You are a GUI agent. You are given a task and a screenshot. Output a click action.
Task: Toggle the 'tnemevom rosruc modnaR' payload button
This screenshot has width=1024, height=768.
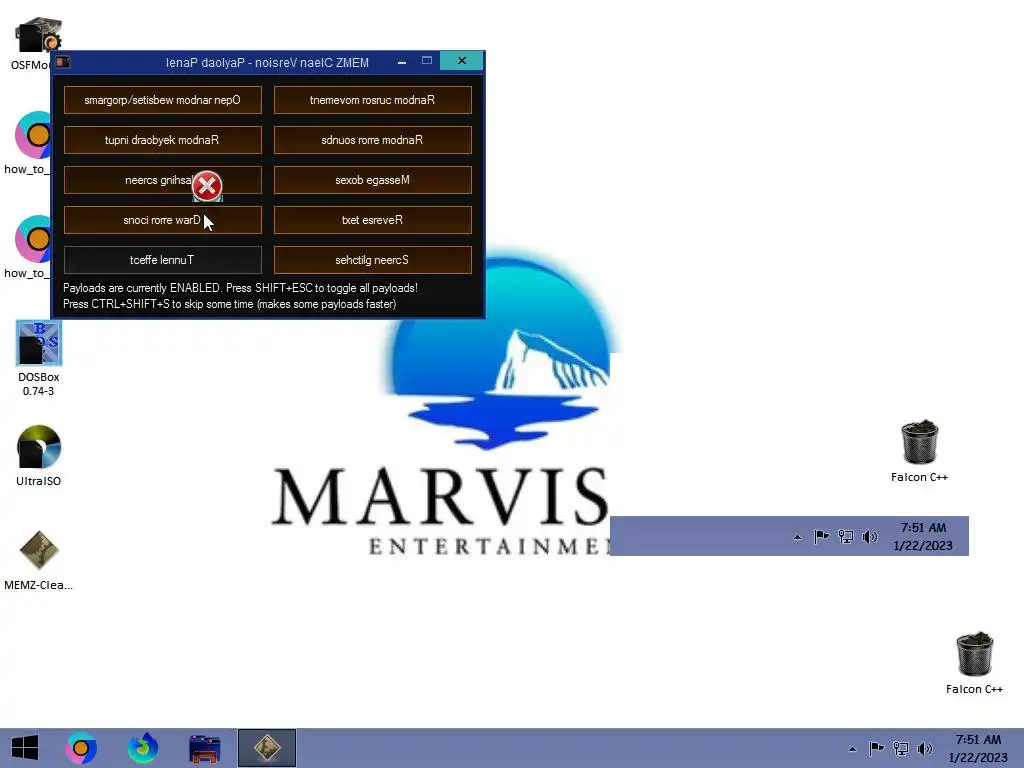coord(372,100)
